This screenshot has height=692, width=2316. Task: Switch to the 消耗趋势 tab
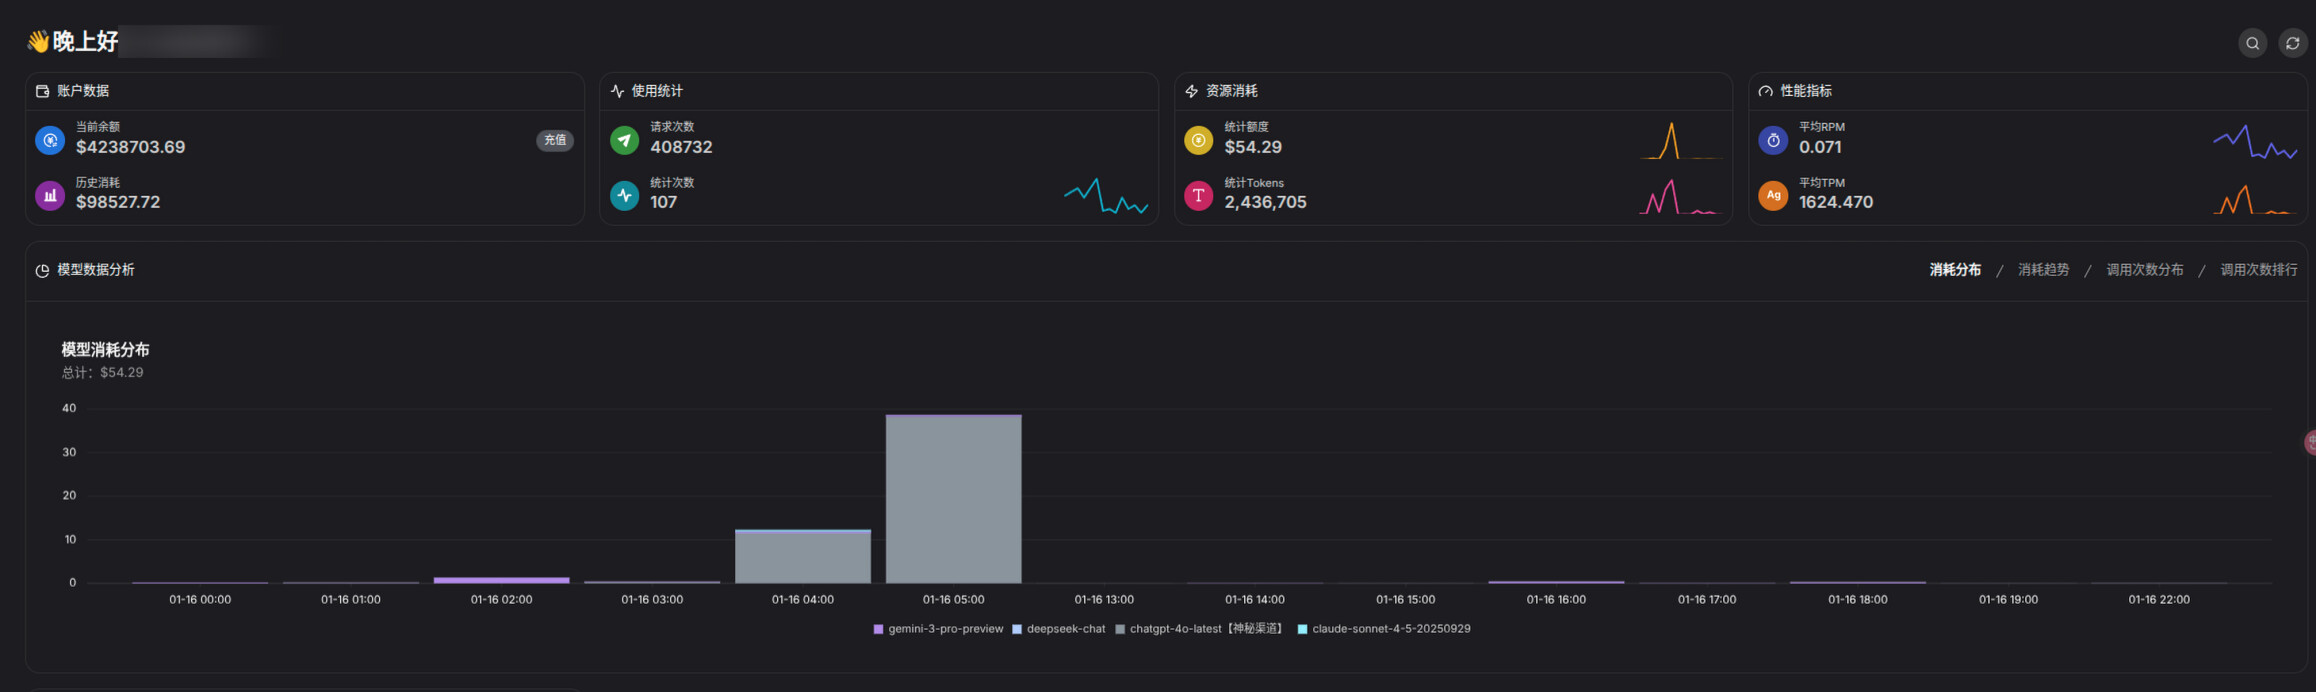pyautogui.click(x=2043, y=270)
